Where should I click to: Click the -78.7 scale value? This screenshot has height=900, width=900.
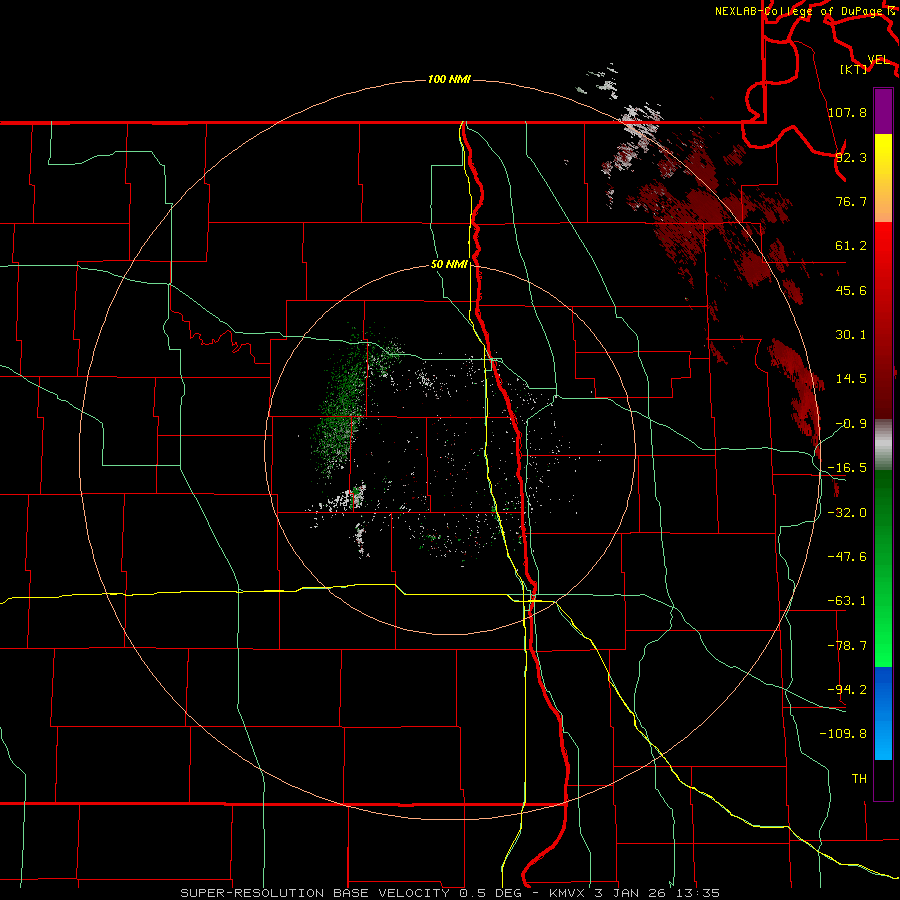847,646
